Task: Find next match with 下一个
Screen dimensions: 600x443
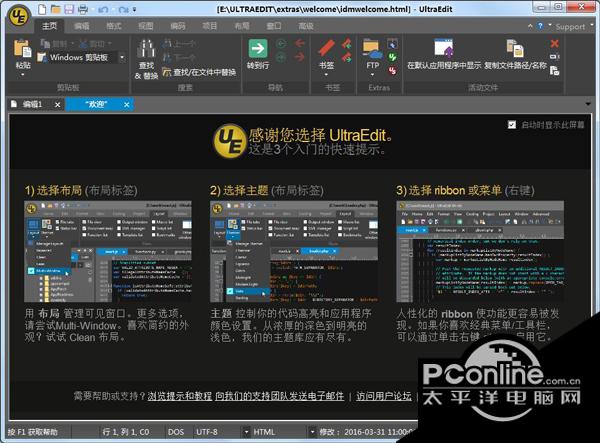Action: tap(179, 58)
